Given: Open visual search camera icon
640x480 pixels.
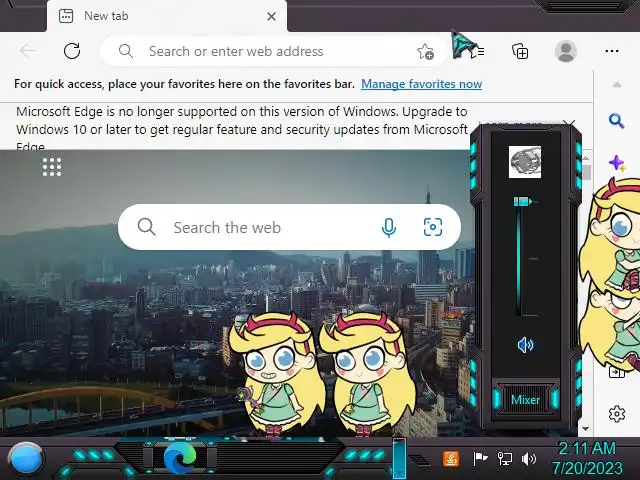Looking at the screenshot, I should click(x=433, y=227).
